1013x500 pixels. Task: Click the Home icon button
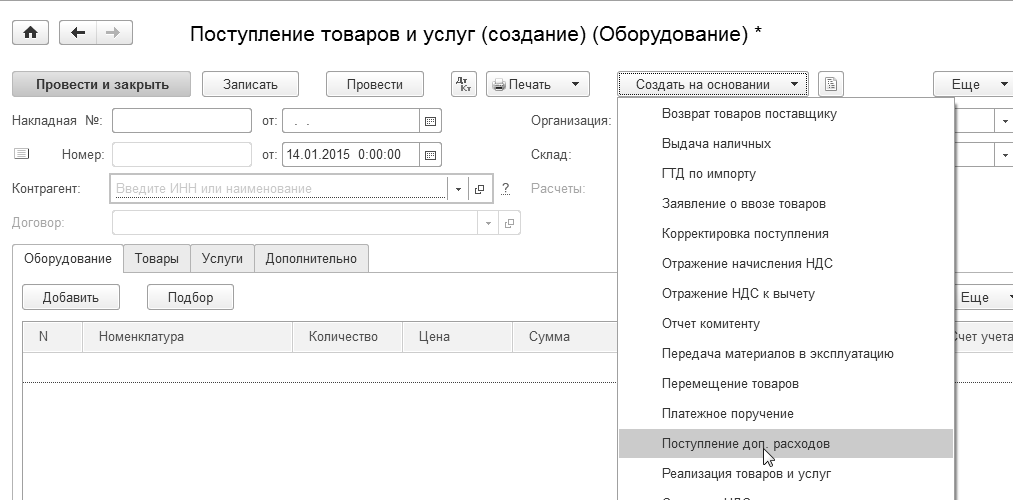pyautogui.click(x=29, y=33)
